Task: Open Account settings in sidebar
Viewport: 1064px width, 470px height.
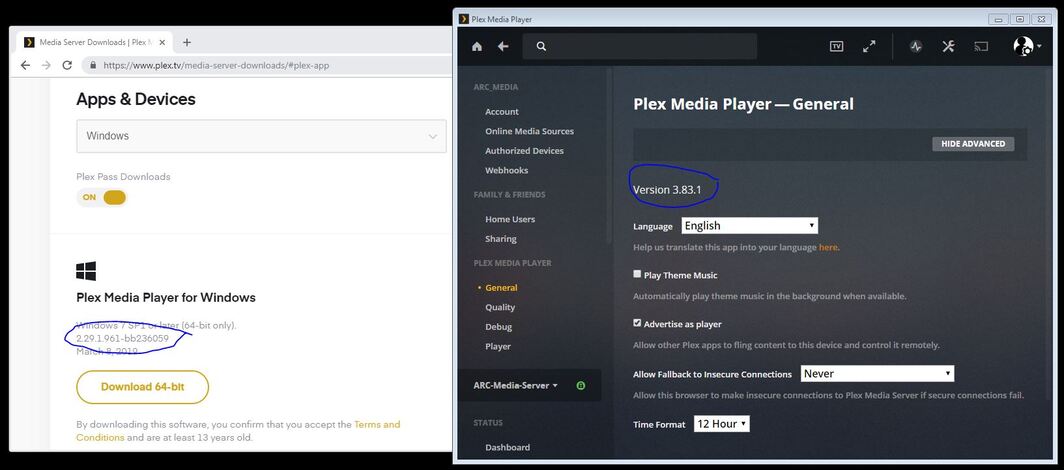Action: tap(501, 112)
